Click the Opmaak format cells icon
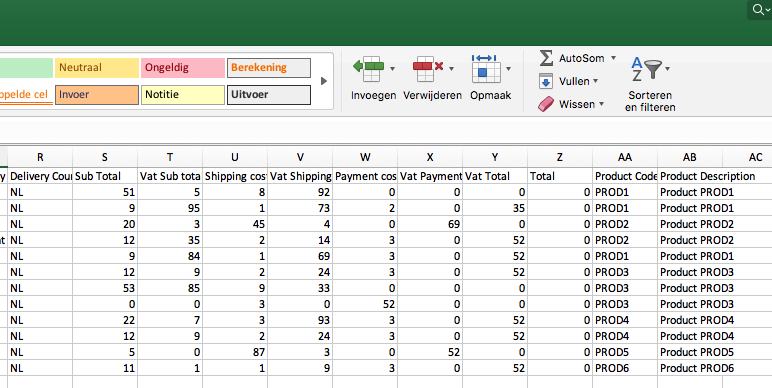This screenshot has width=772, height=388. click(x=486, y=69)
